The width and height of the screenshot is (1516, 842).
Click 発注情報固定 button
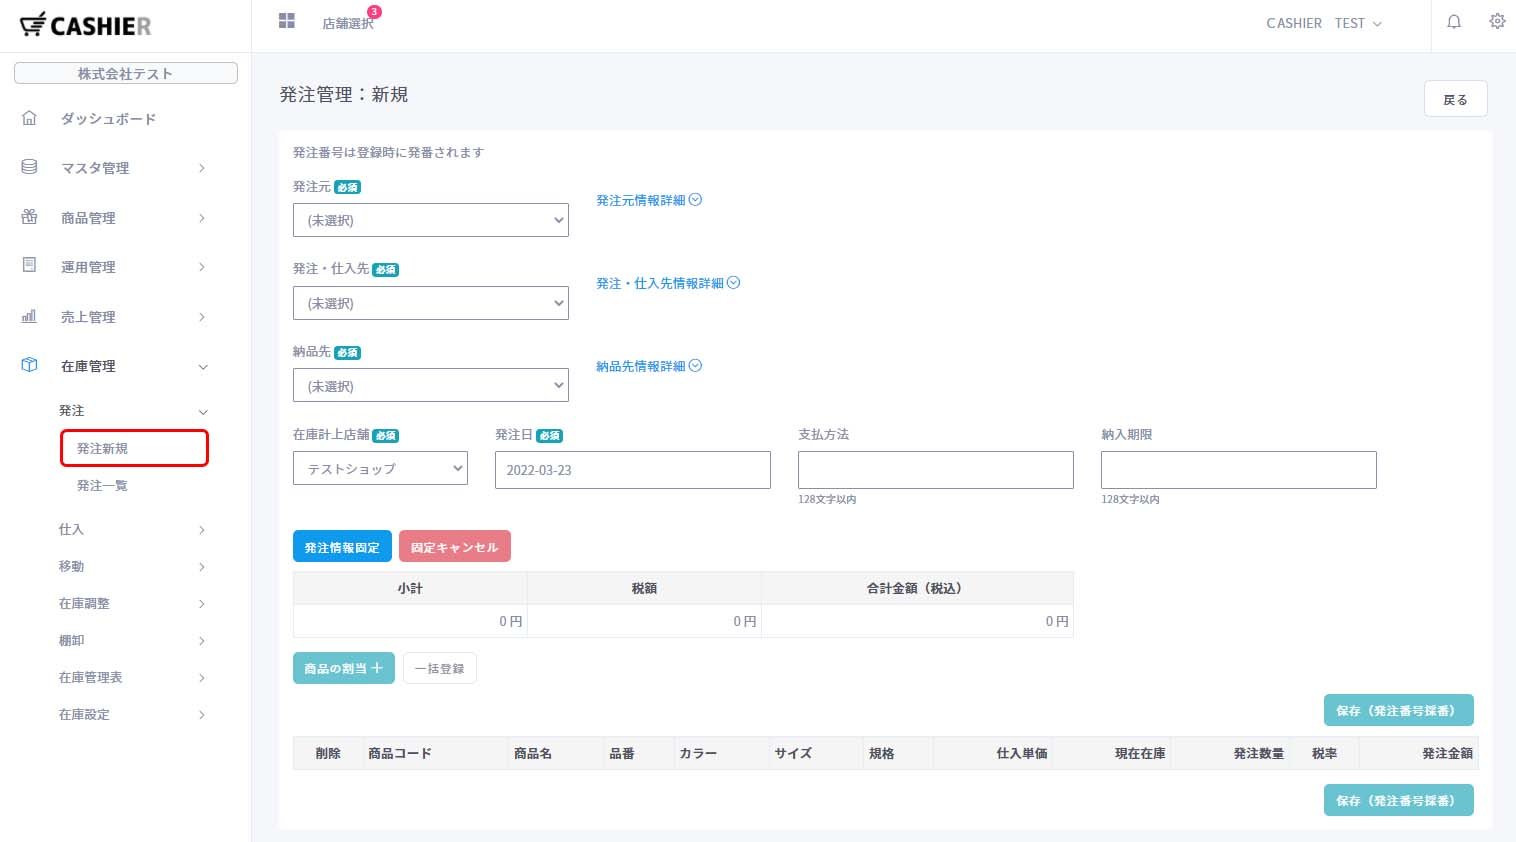tap(342, 547)
